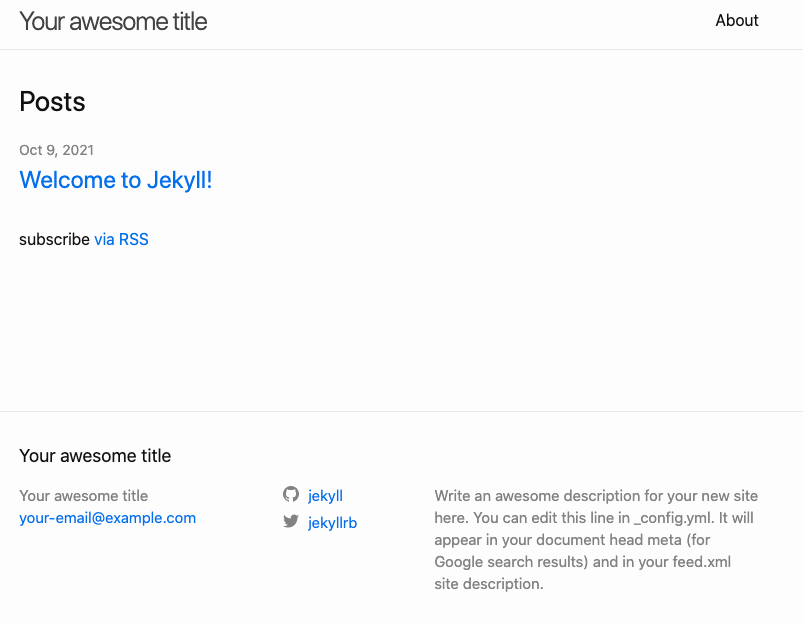Click the footer heading 'Your awesome title'
803x623 pixels.
coord(95,456)
